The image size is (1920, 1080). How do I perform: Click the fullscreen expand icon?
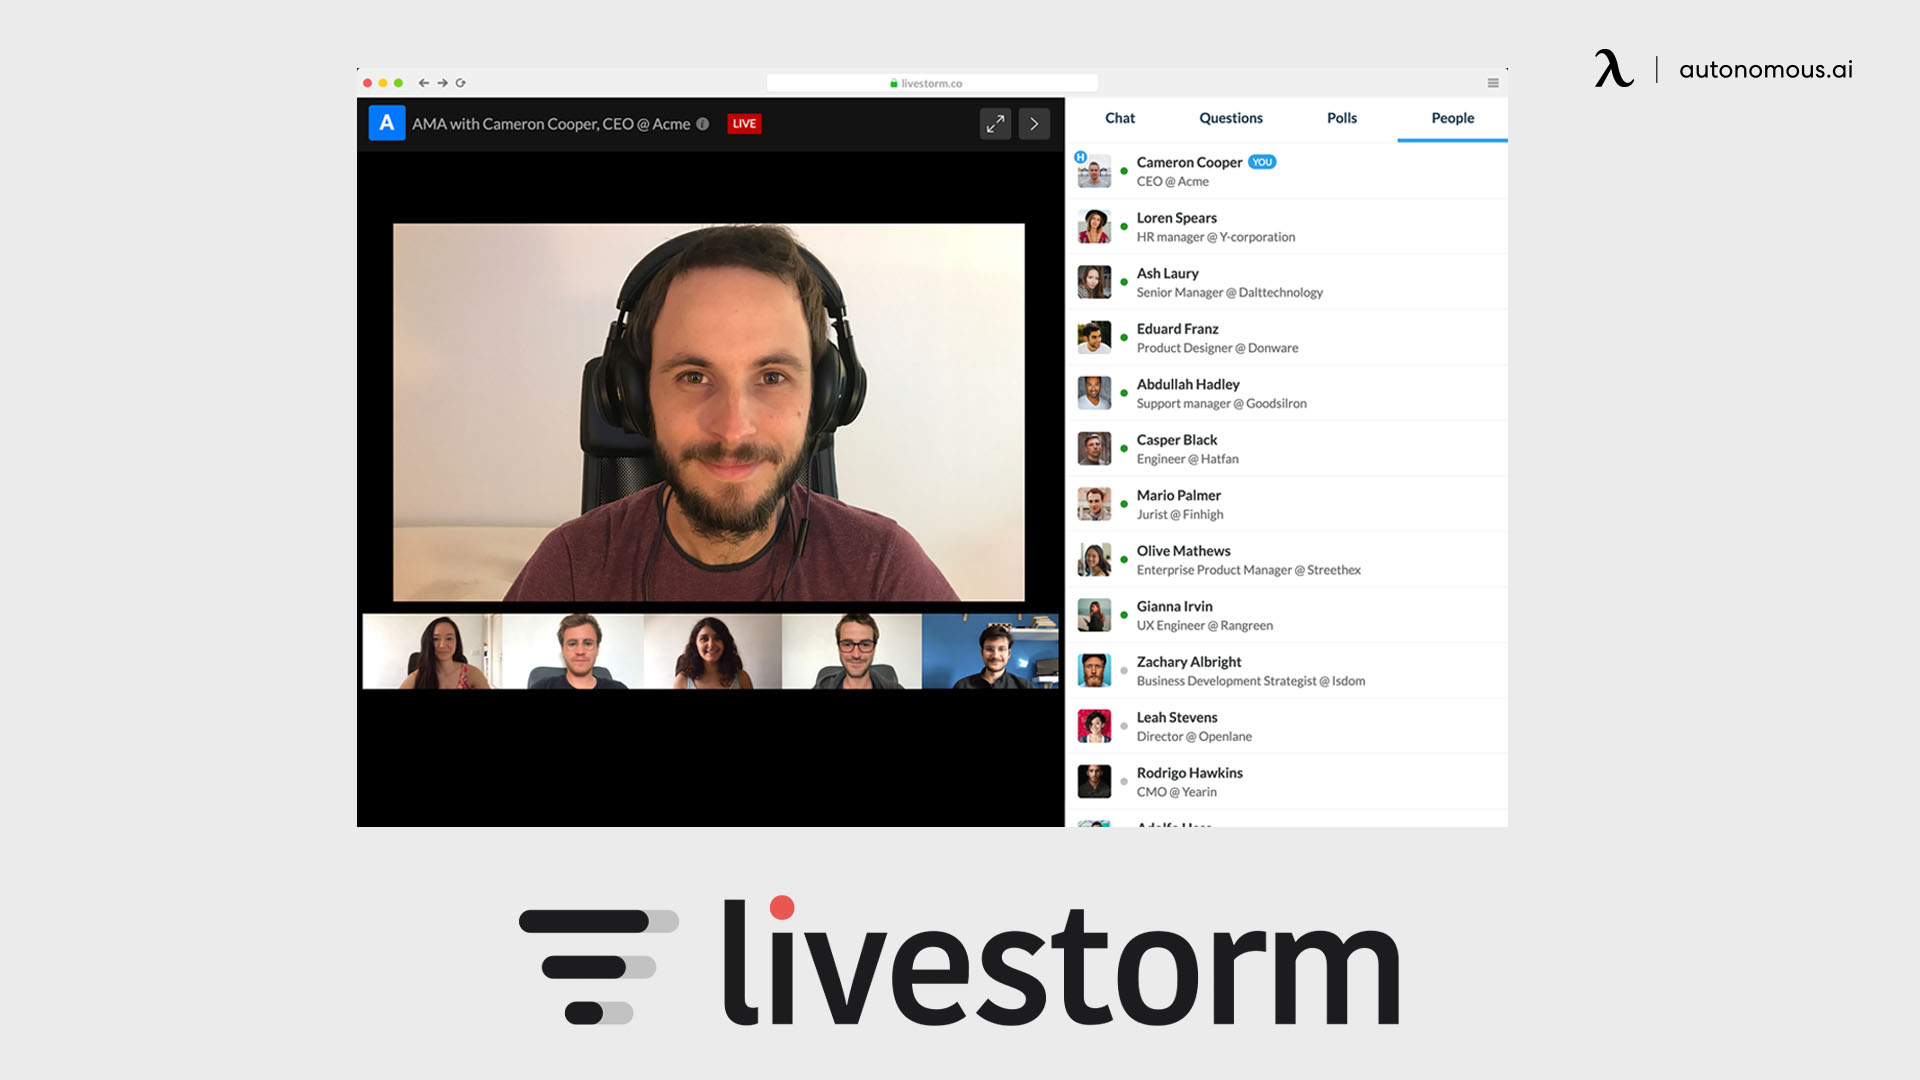click(x=995, y=124)
